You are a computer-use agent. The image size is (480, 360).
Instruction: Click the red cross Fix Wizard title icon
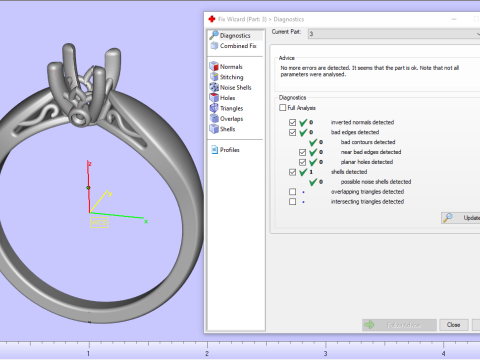[x=212, y=19]
